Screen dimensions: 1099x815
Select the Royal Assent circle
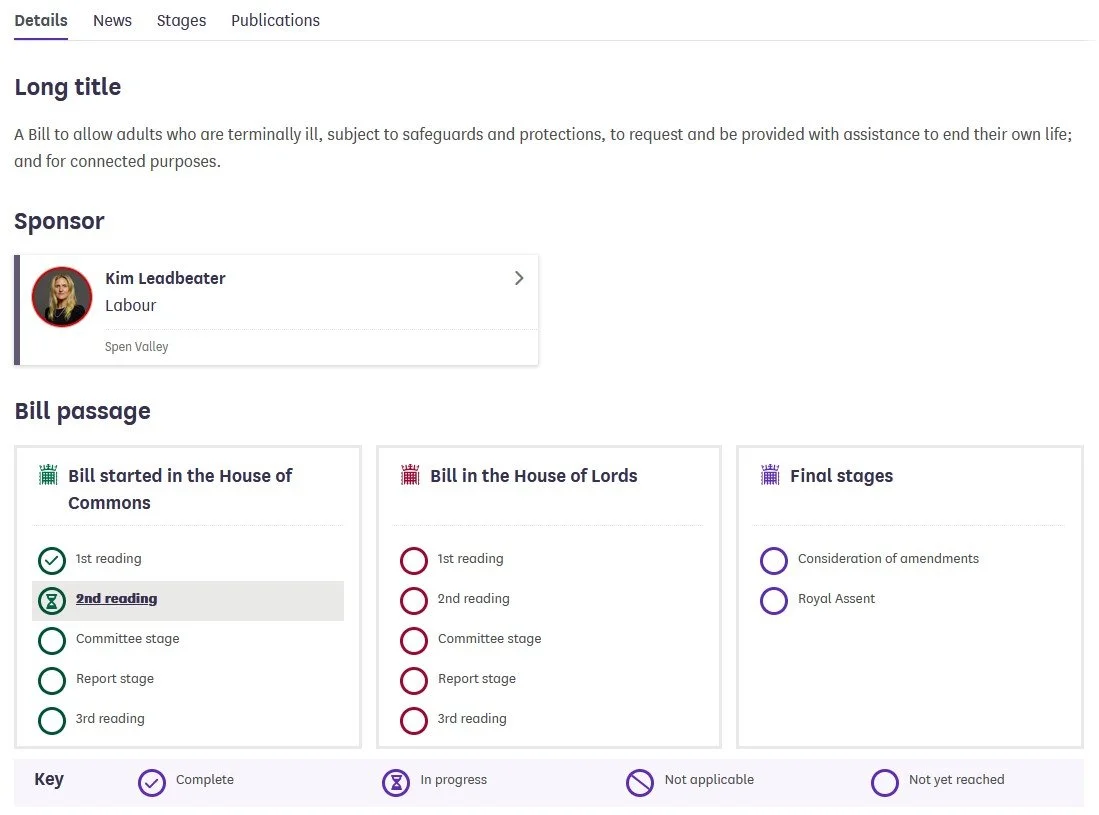774,600
